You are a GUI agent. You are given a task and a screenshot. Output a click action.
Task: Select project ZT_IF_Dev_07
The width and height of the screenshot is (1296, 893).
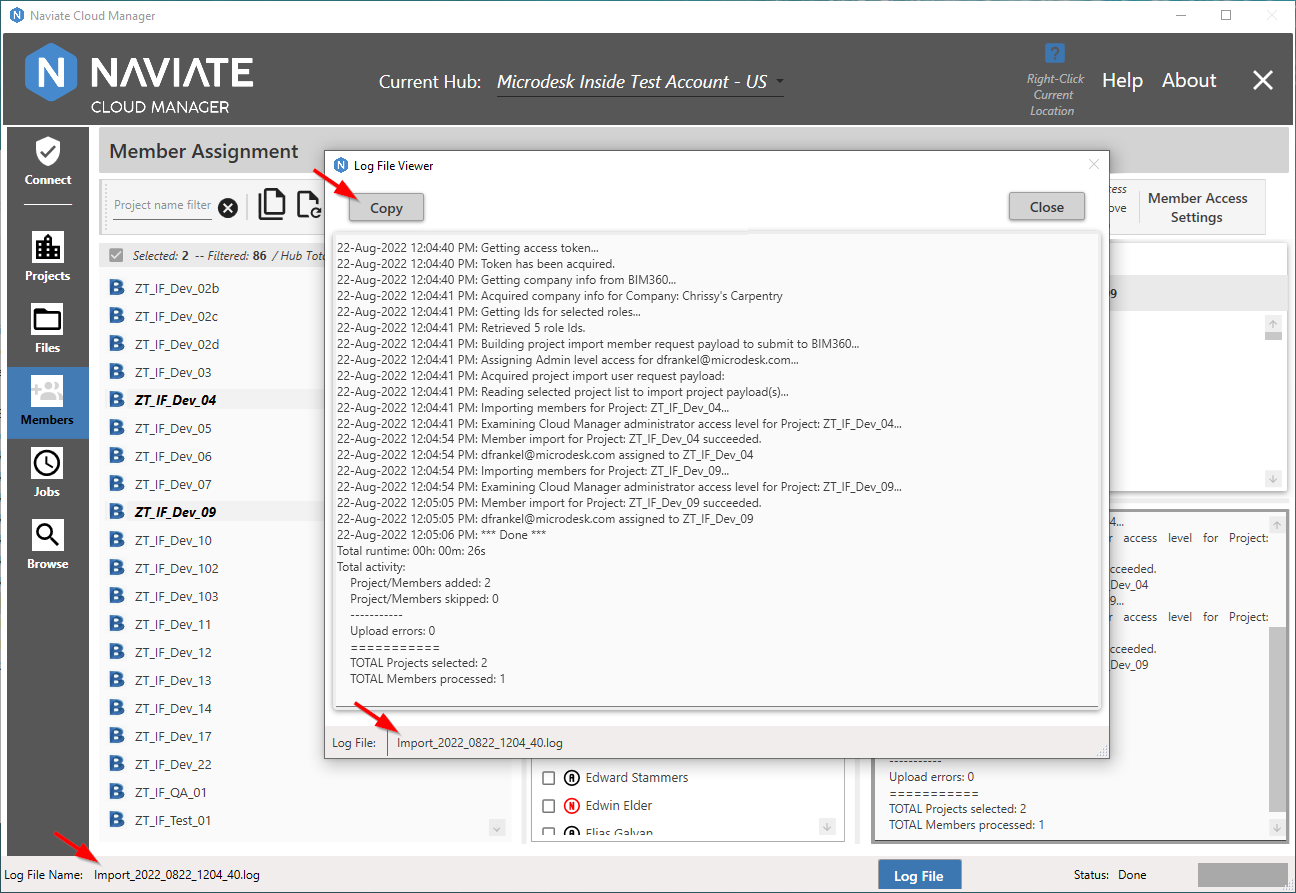[x=173, y=484]
